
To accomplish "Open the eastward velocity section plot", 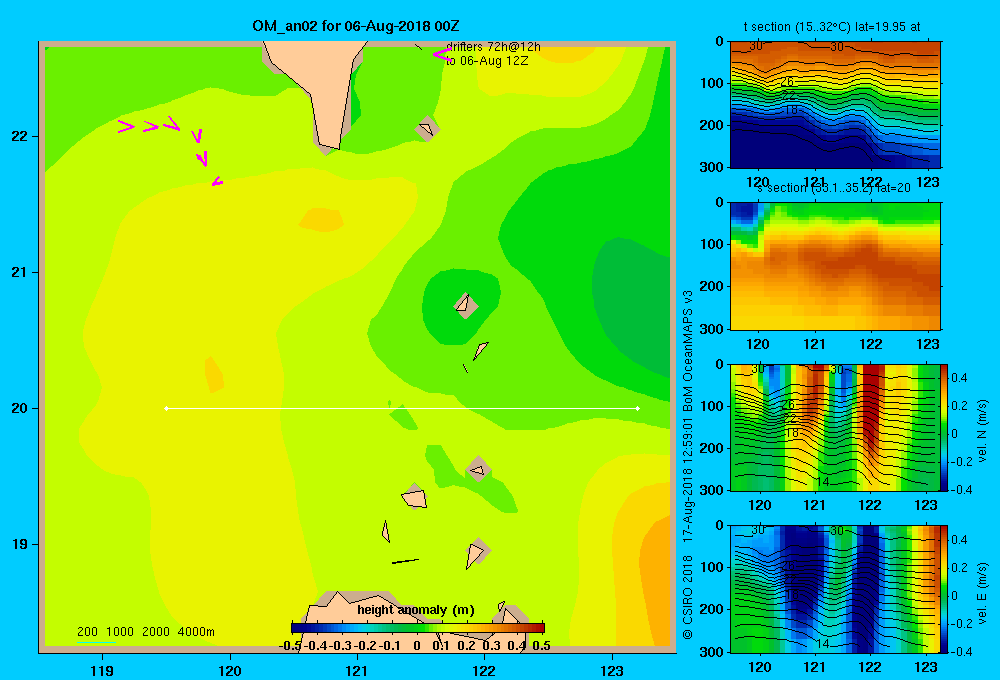I will (x=835, y=589).
